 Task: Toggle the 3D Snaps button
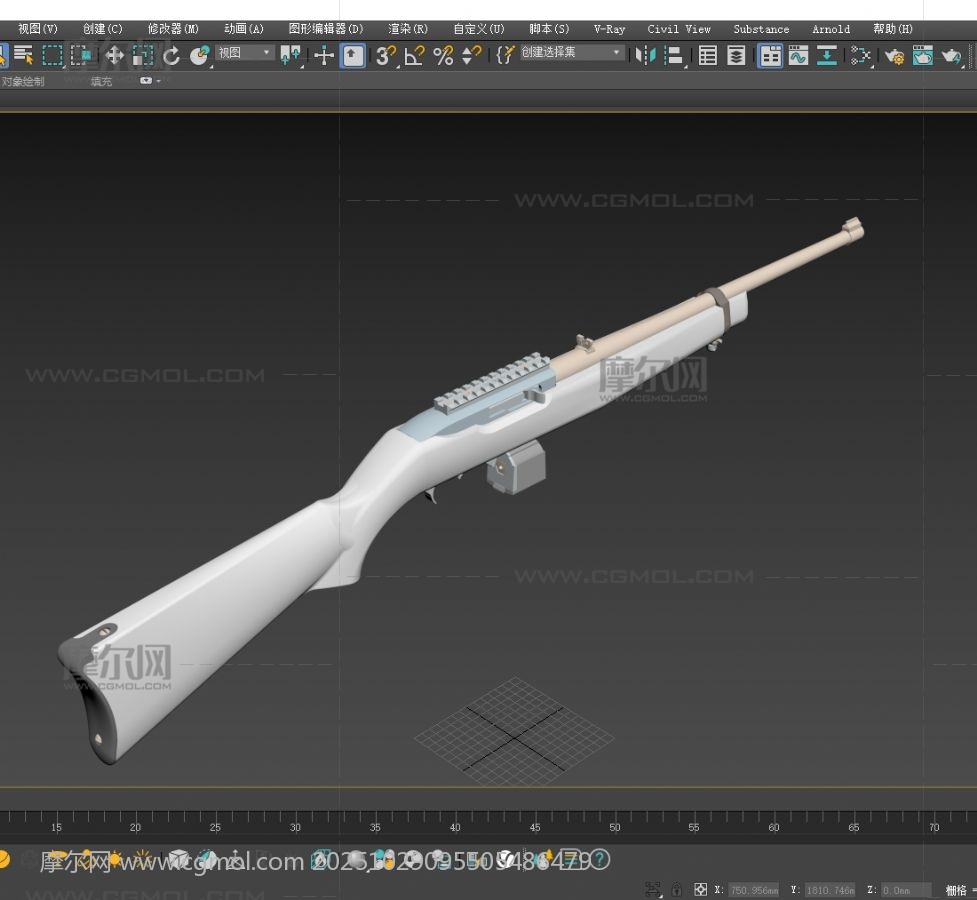tap(386, 56)
